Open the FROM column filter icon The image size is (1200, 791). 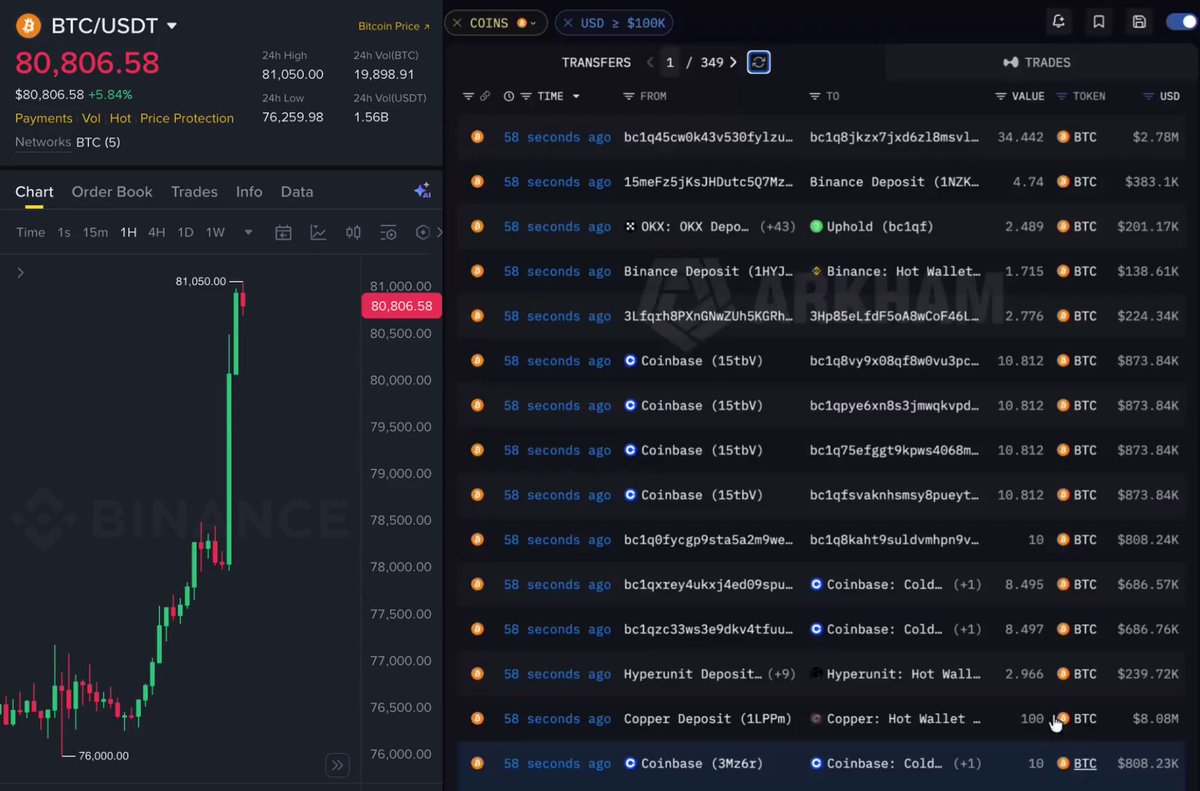click(628, 96)
